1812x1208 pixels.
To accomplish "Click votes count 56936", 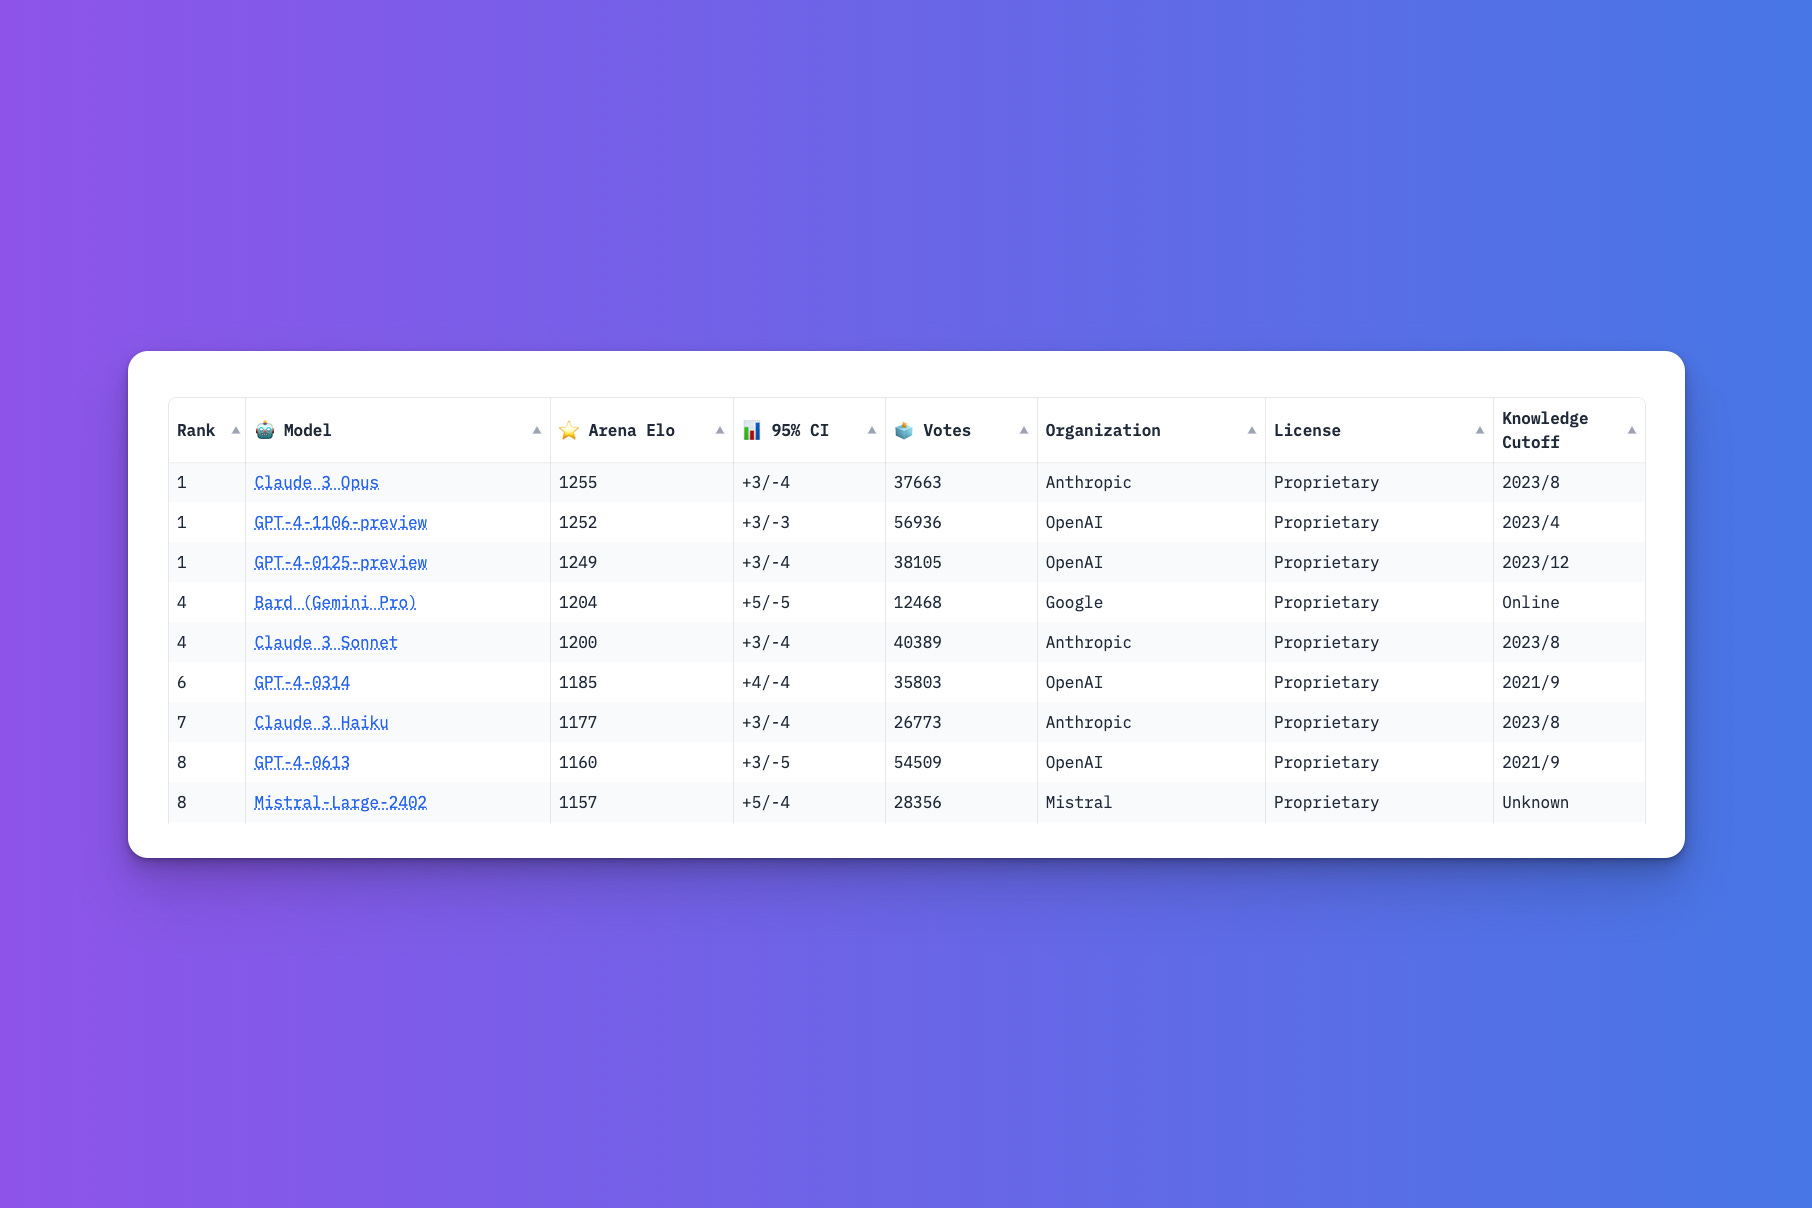I will pyautogui.click(x=918, y=522).
